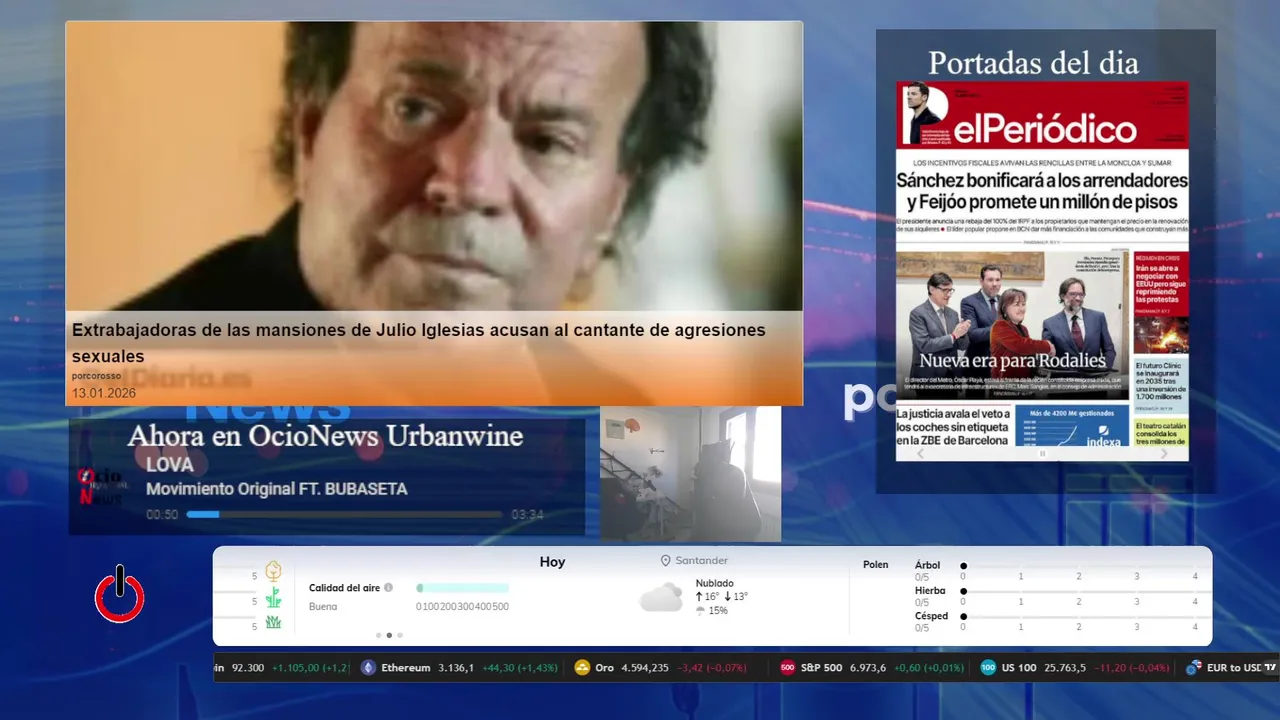
Task: Click the Nublado weather description
Action: [715, 583]
